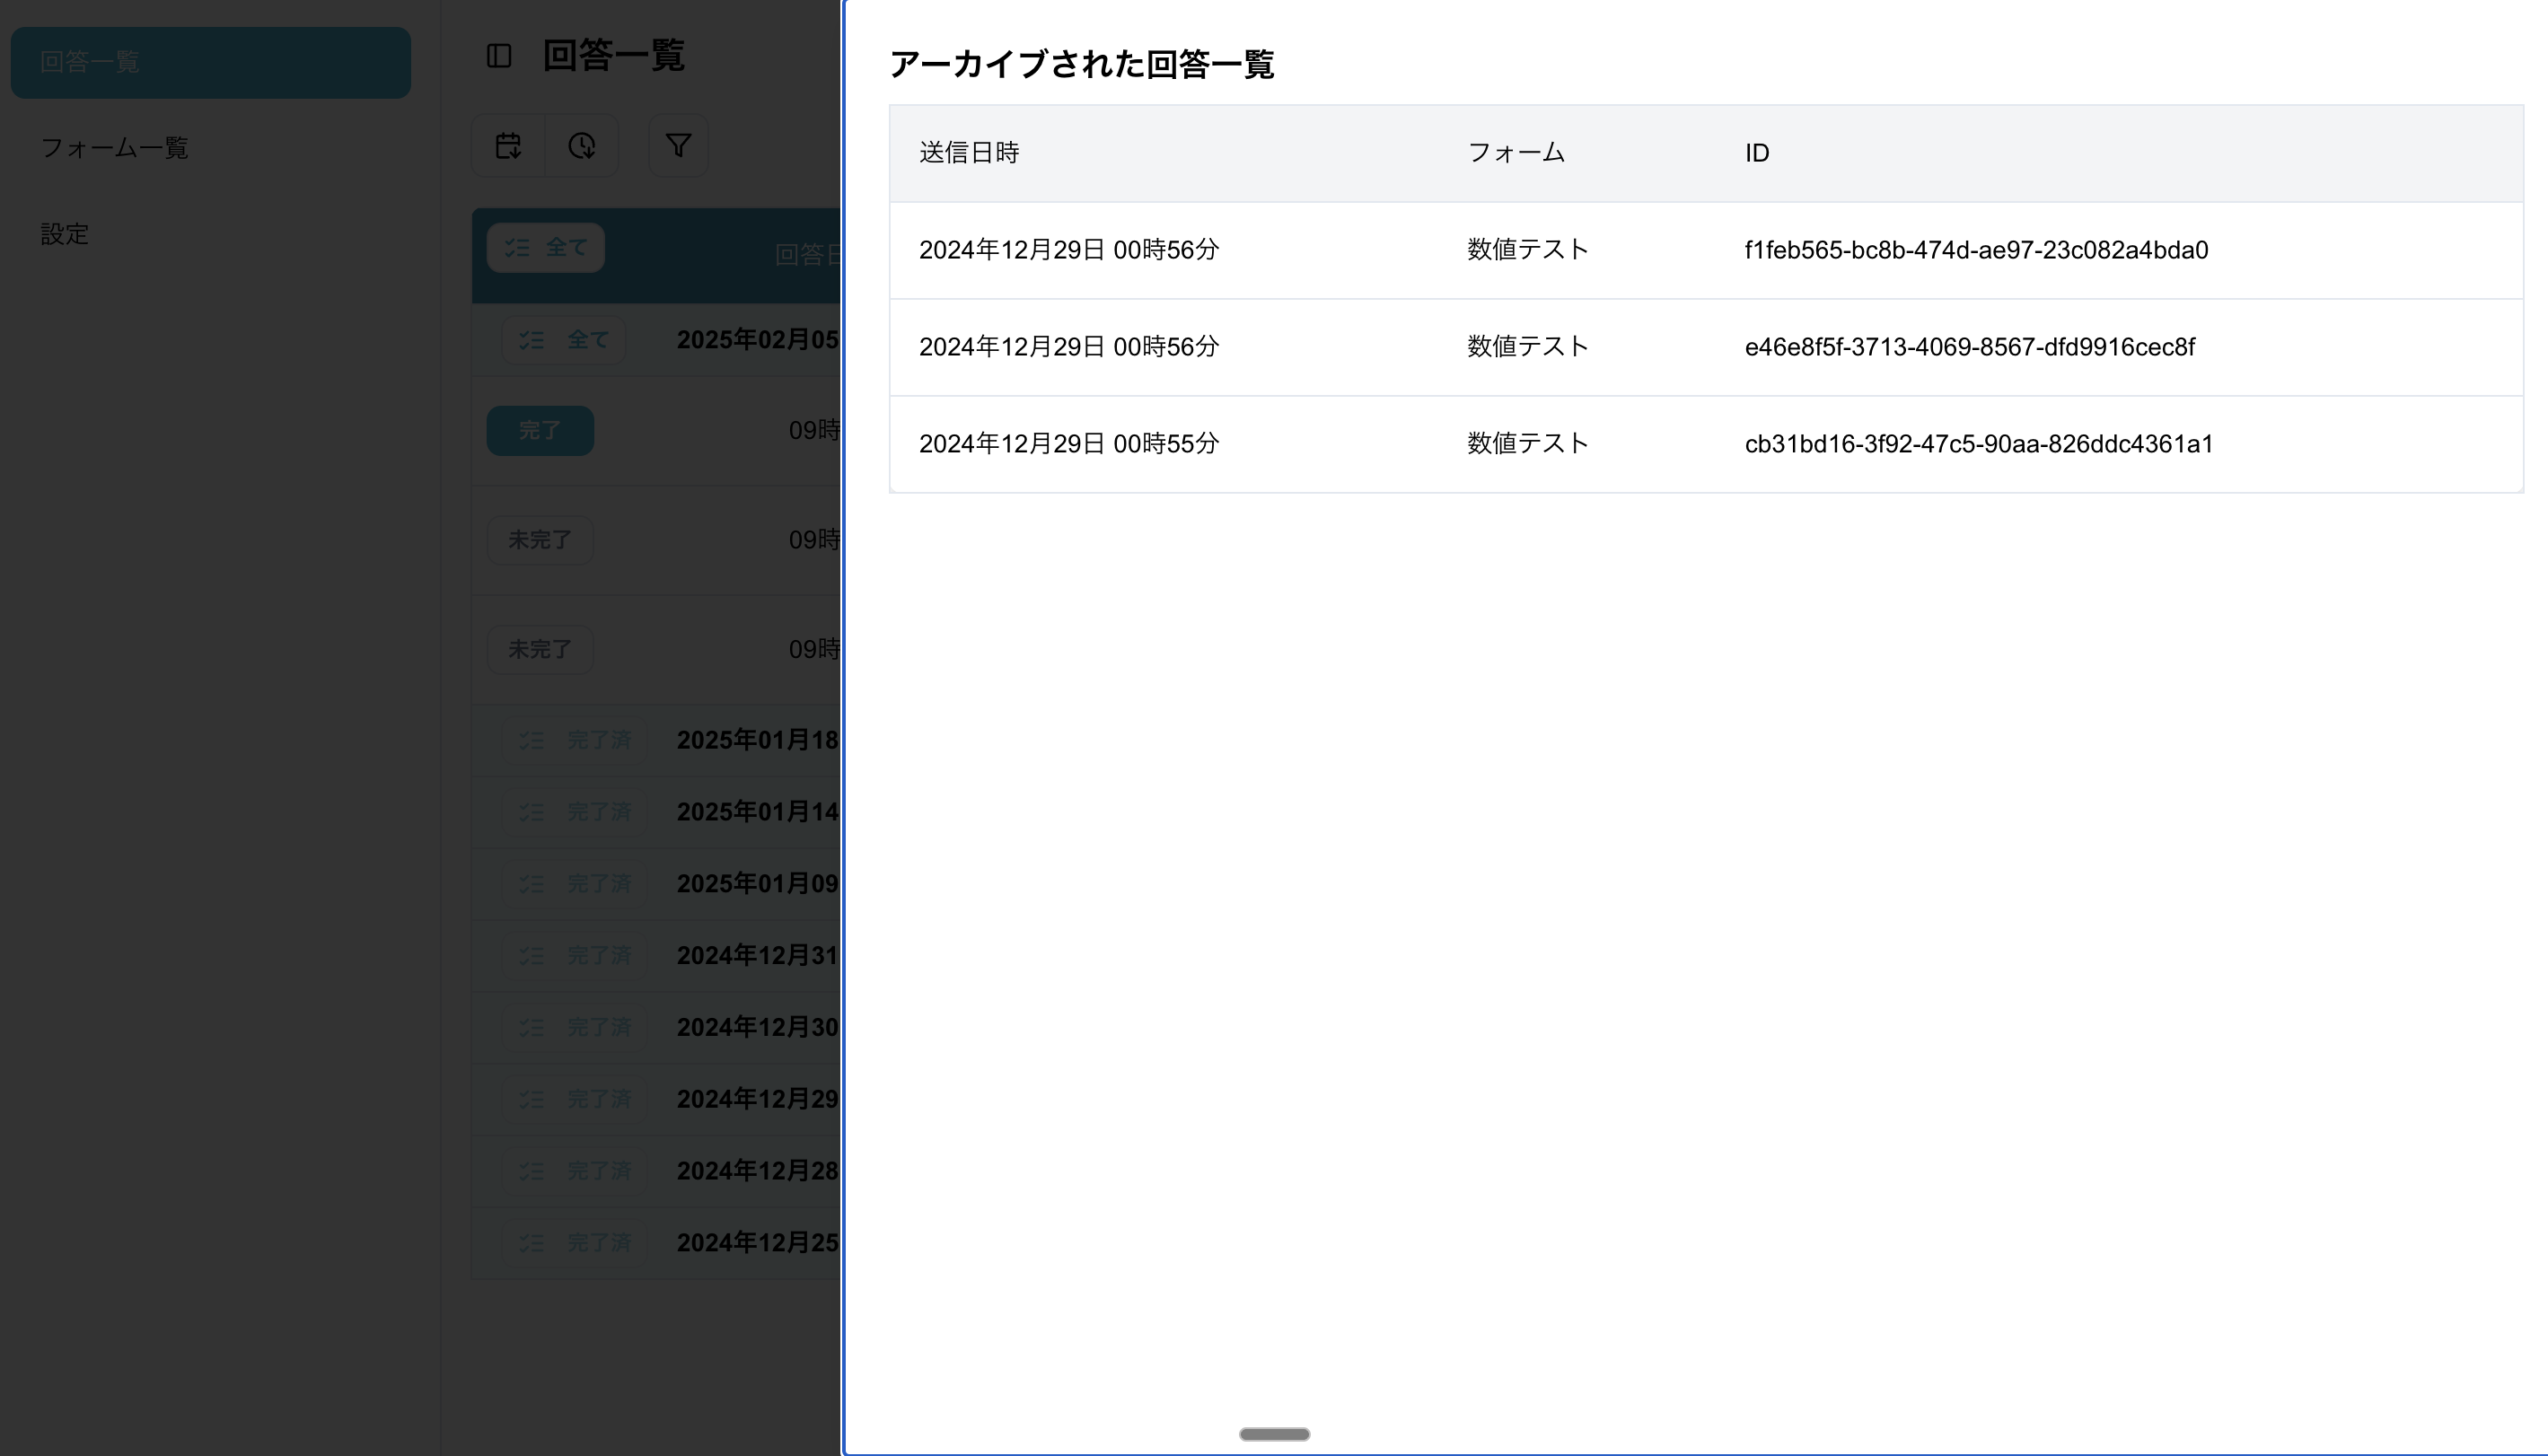The image size is (2548, 1456).
Task: Open 設定 in the sidebar
Action: (x=65, y=234)
